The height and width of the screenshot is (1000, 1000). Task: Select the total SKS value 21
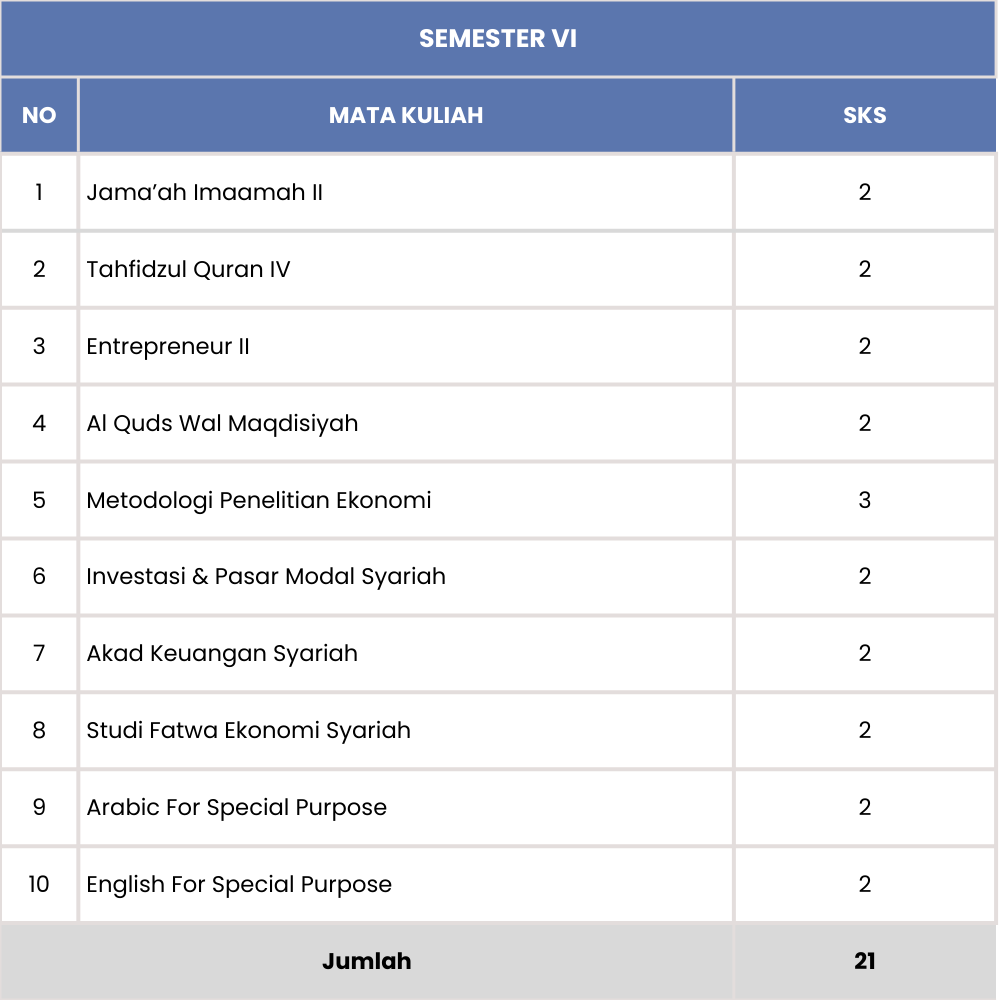864,961
